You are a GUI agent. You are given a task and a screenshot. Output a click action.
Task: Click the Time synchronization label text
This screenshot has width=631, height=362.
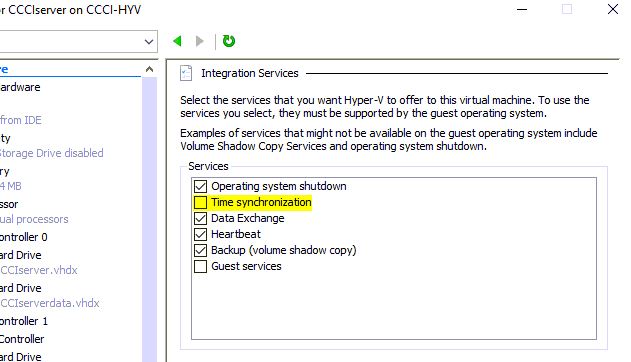262,202
